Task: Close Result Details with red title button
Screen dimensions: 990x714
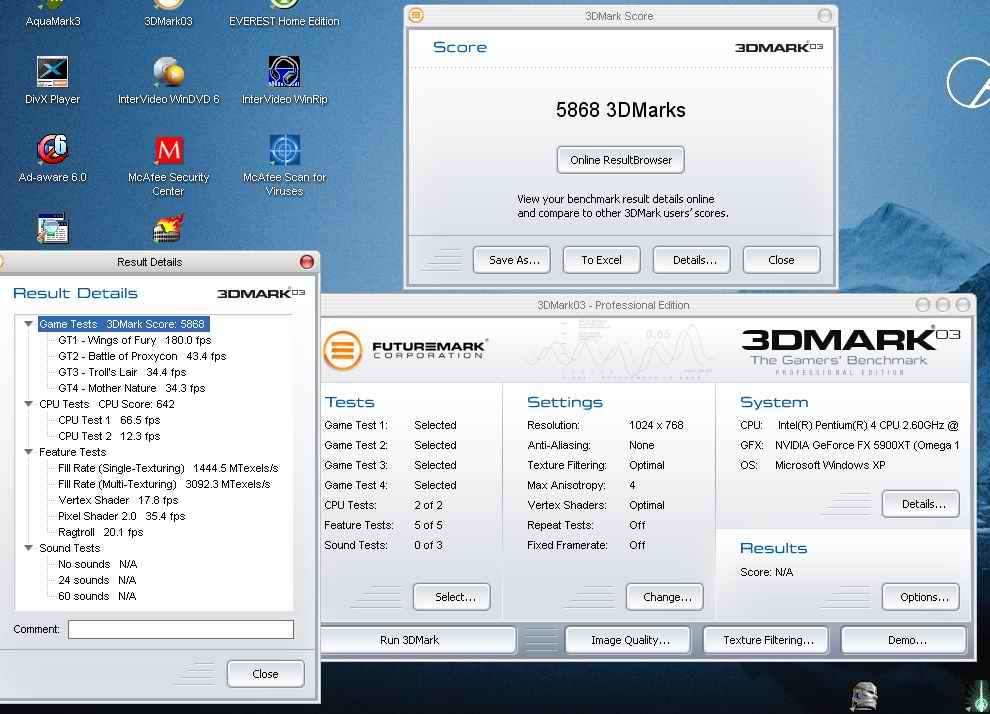Action: click(x=307, y=261)
